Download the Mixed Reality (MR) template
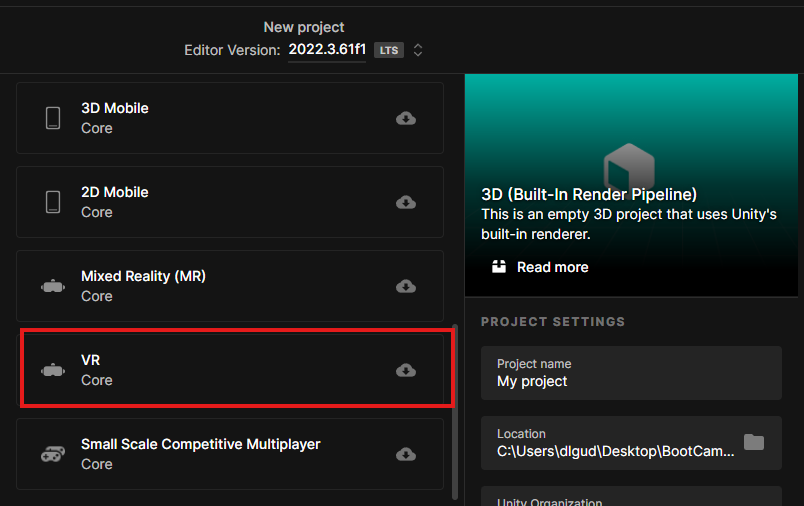This screenshot has height=506, width=804. pos(406,286)
